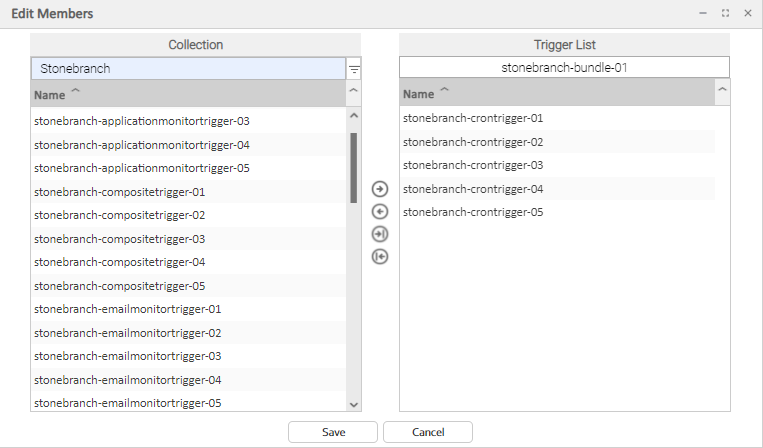Open the Collection filter options icon
Image resolution: width=763 pixels, height=448 pixels.
354,69
